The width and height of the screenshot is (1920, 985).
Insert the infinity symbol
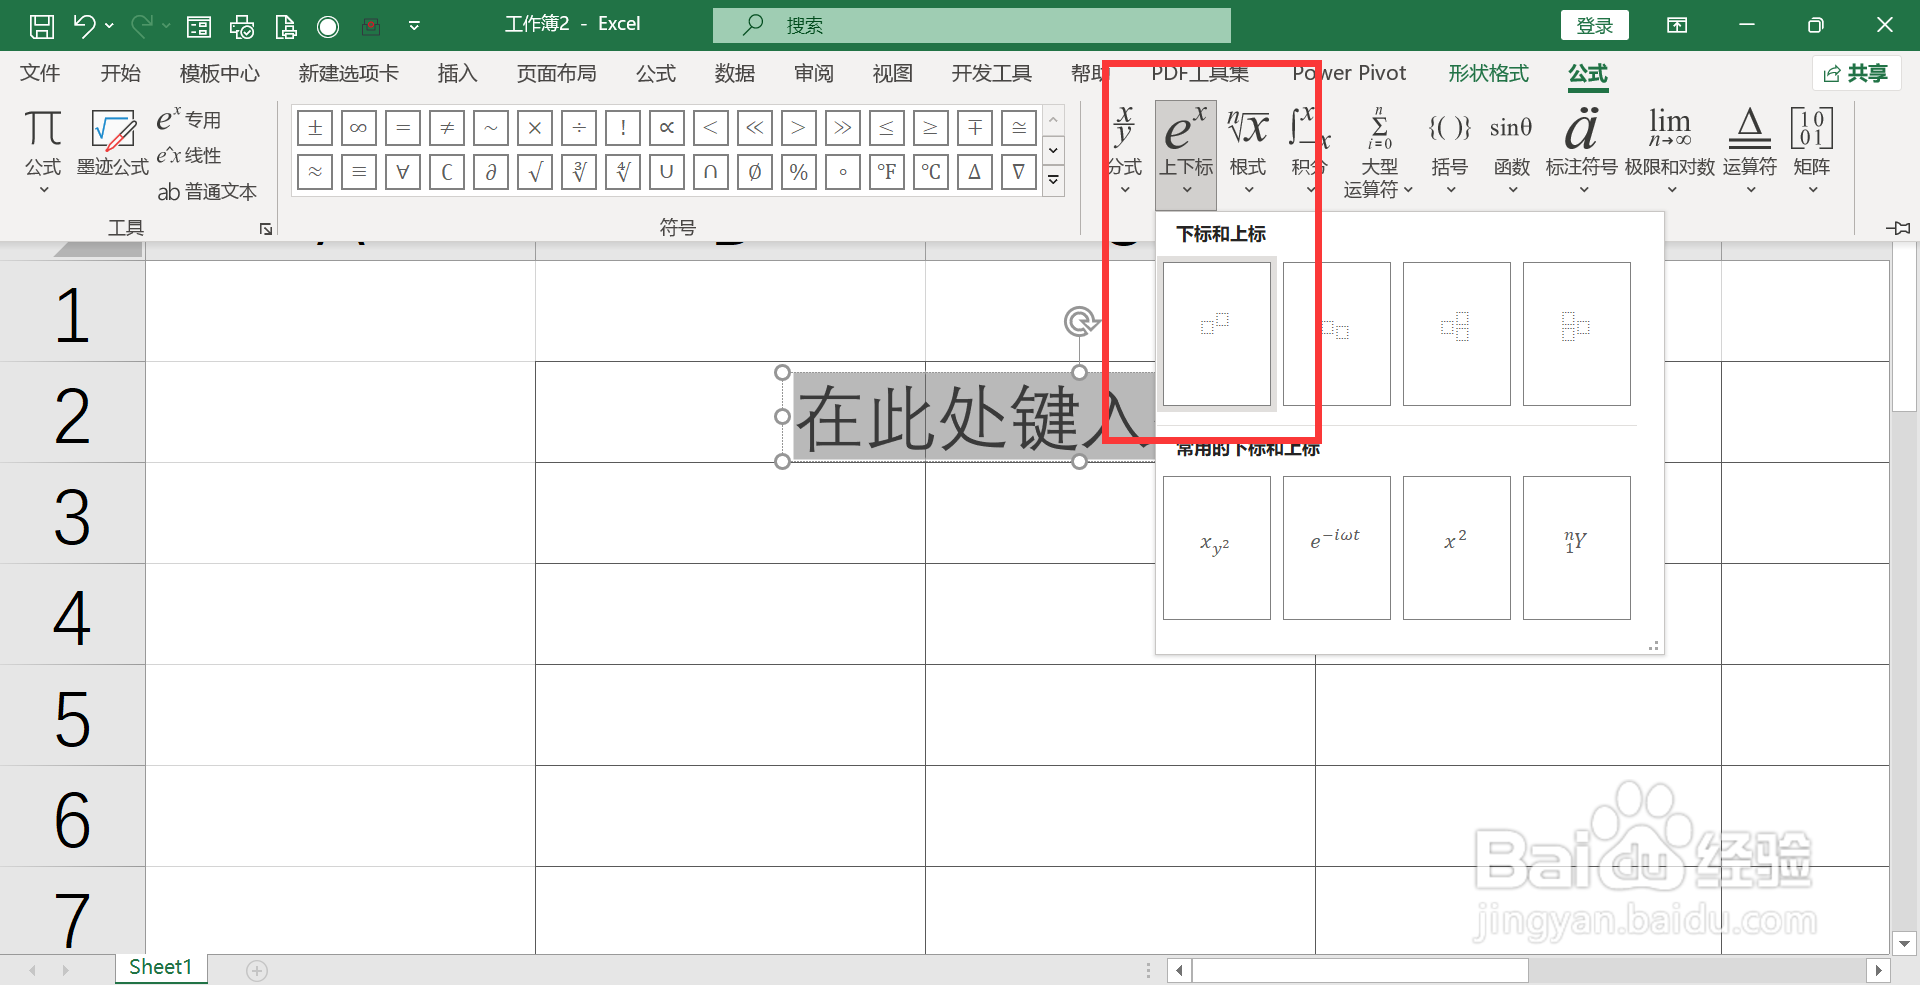point(359,128)
